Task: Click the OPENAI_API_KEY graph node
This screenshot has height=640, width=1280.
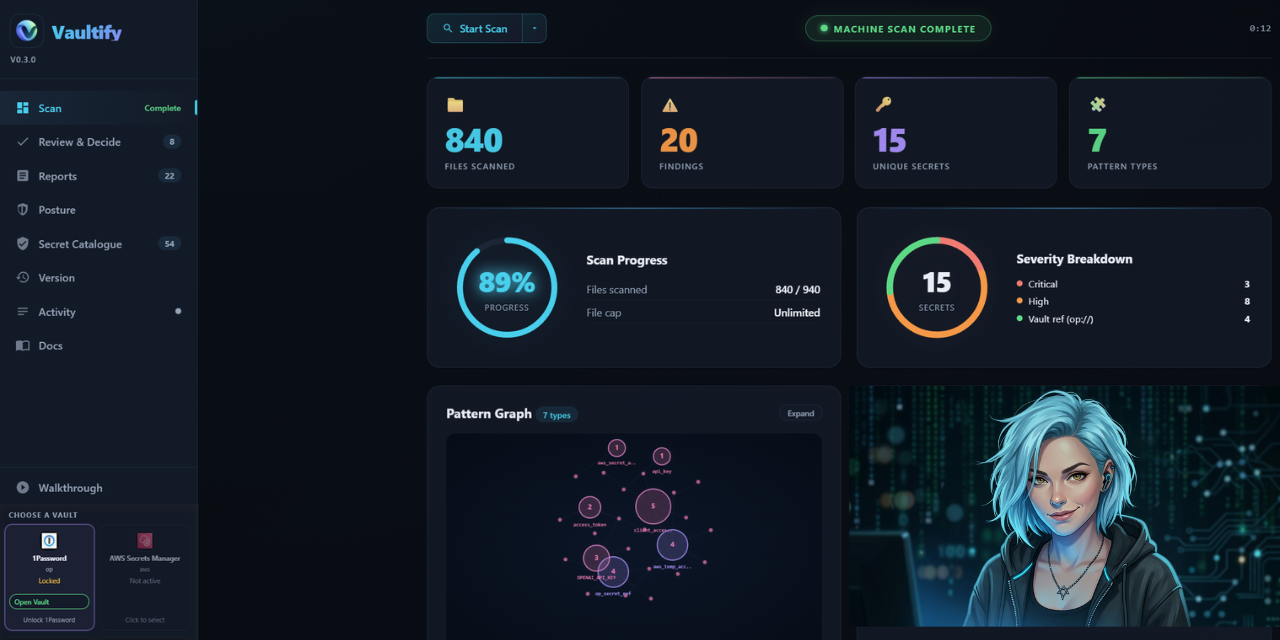Action: click(596, 558)
